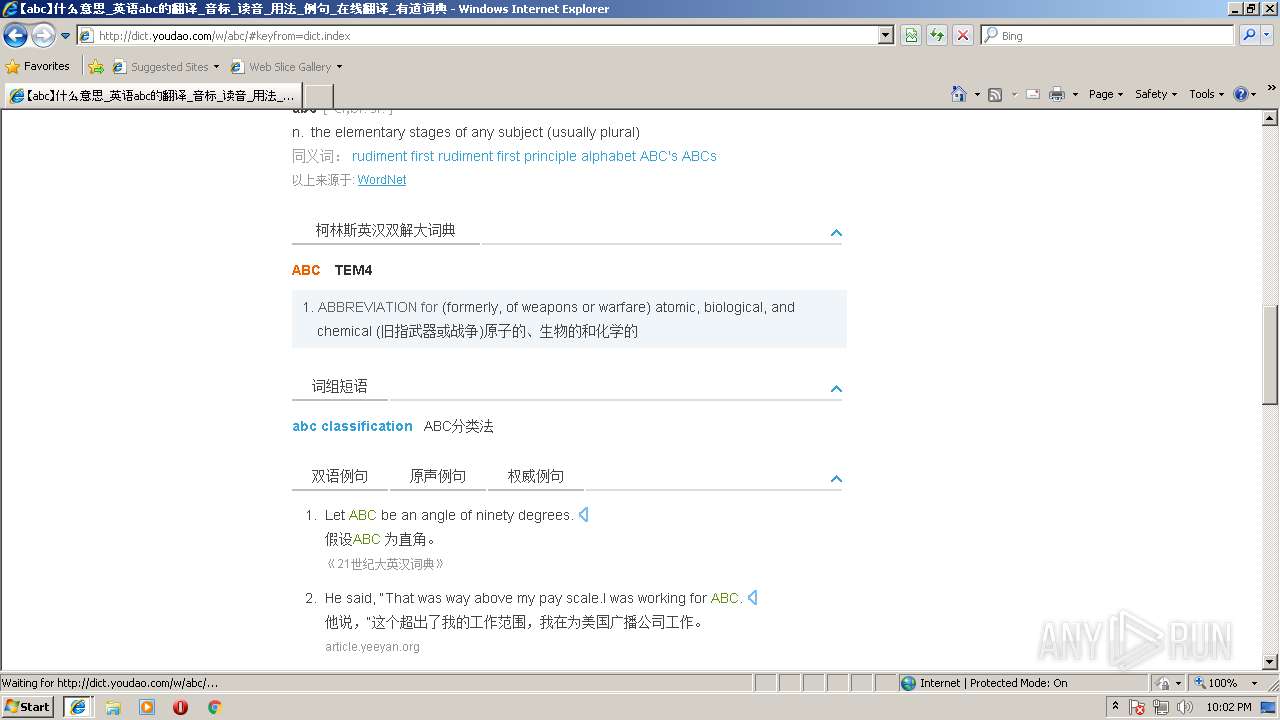This screenshot has width=1280, height=720.
Task: Open the Favorites star button
Action: pos(37,66)
